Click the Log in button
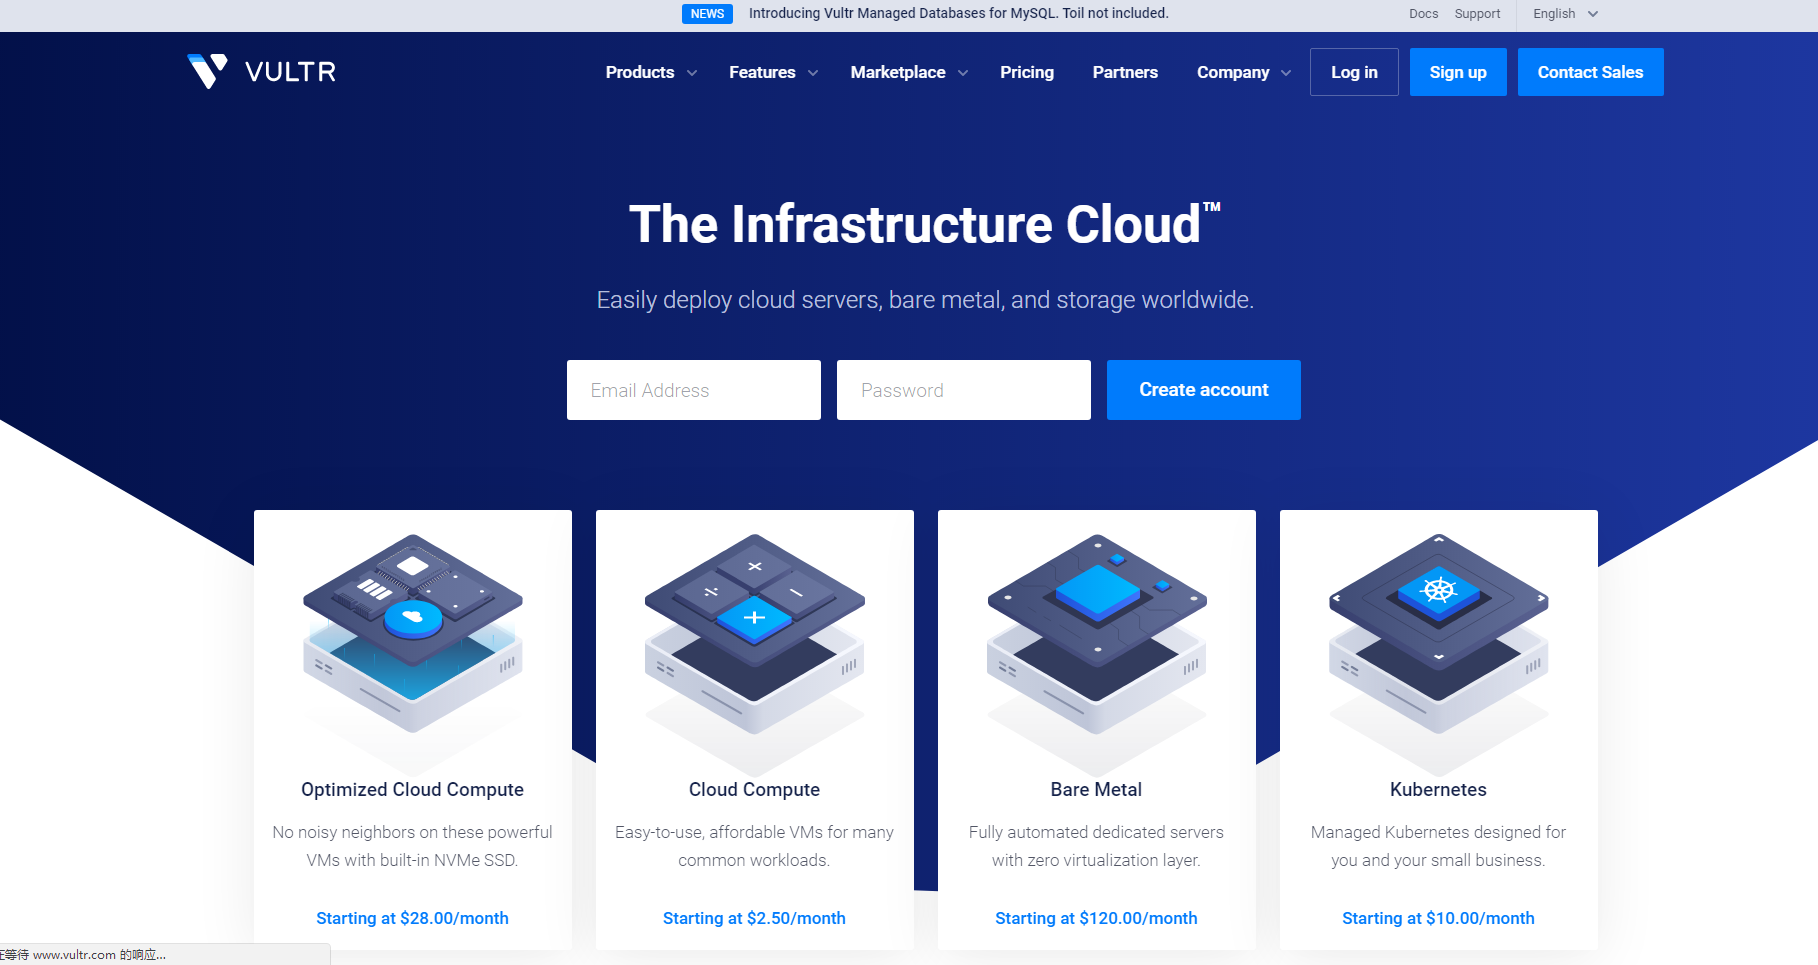The width and height of the screenshot is (1818, 965). [x=1354, y=72]
